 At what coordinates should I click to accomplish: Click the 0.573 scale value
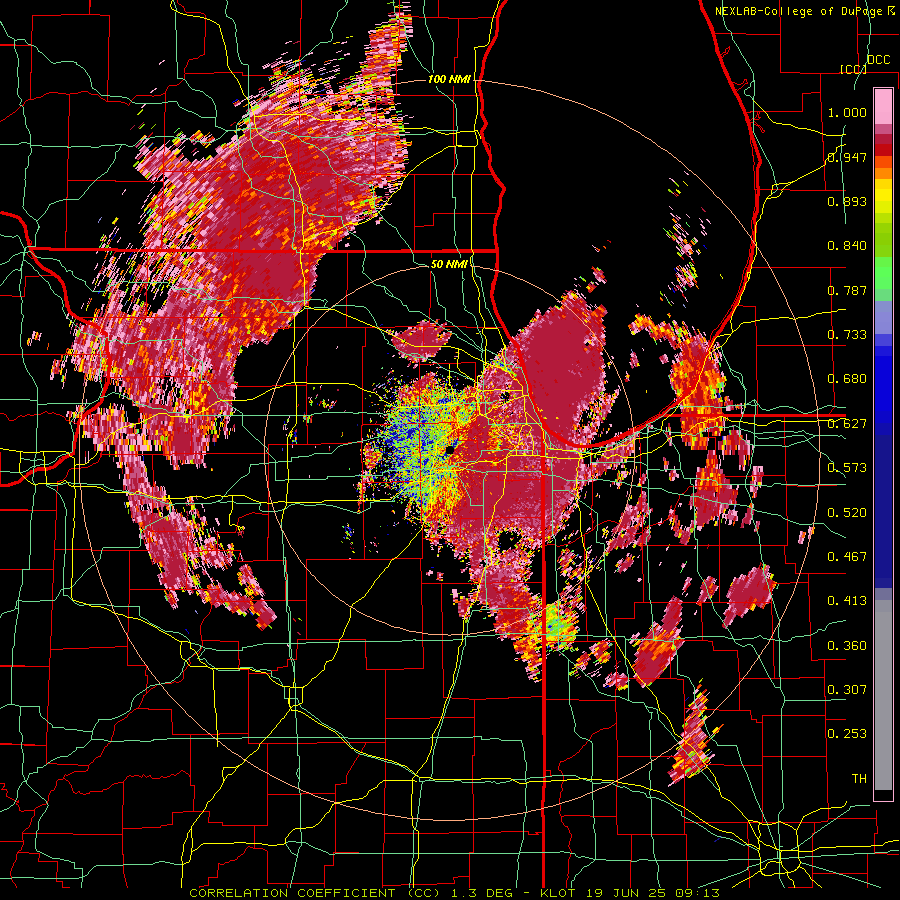pyautogui.click(x=847, y=468)
